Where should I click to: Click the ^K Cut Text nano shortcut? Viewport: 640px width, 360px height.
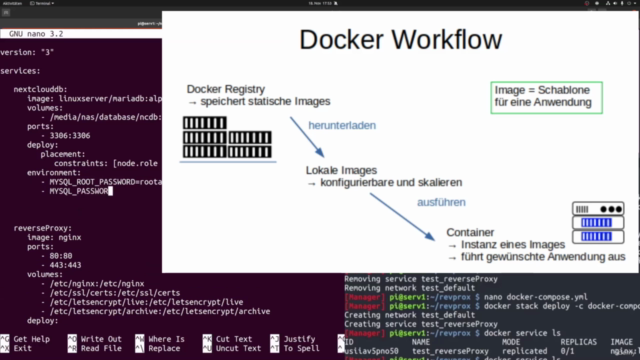(227, 339)
